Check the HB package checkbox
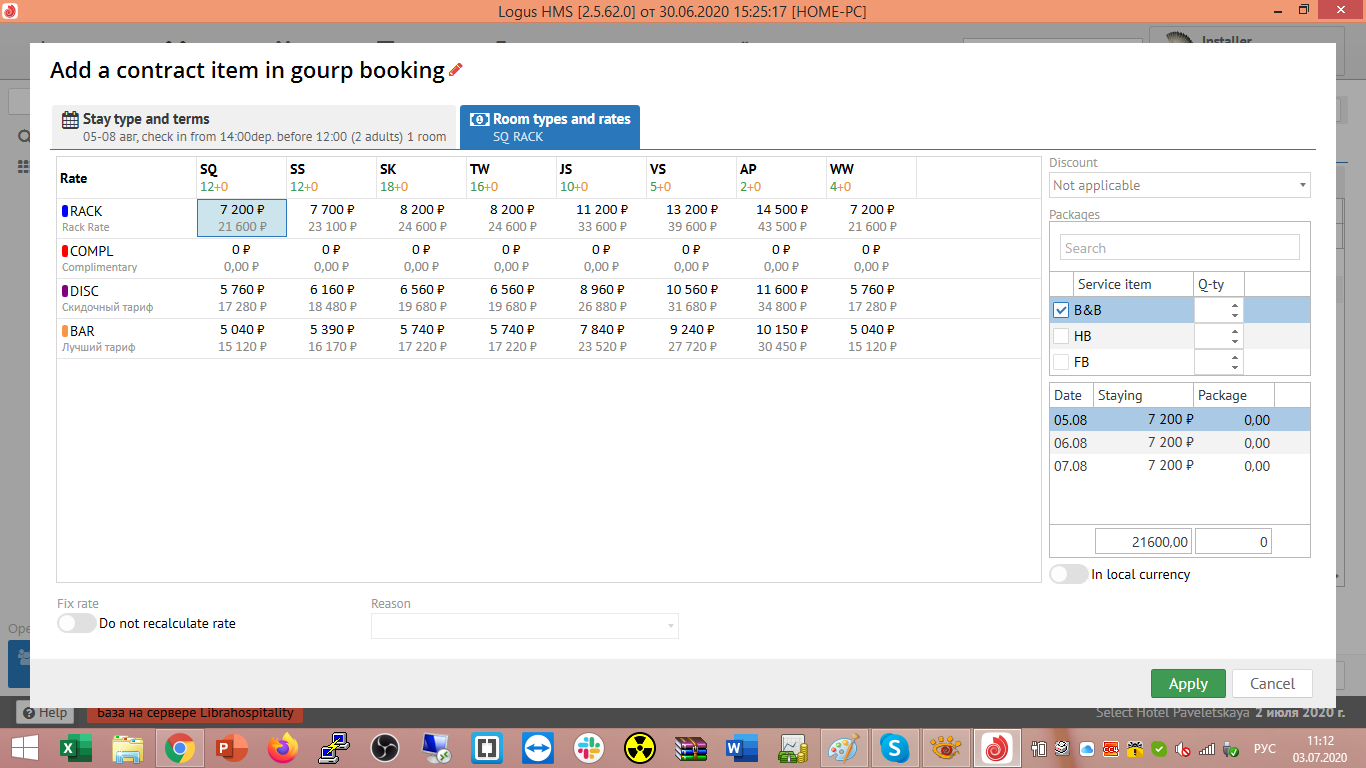The image size is (1366, 768). point(1061,337)
